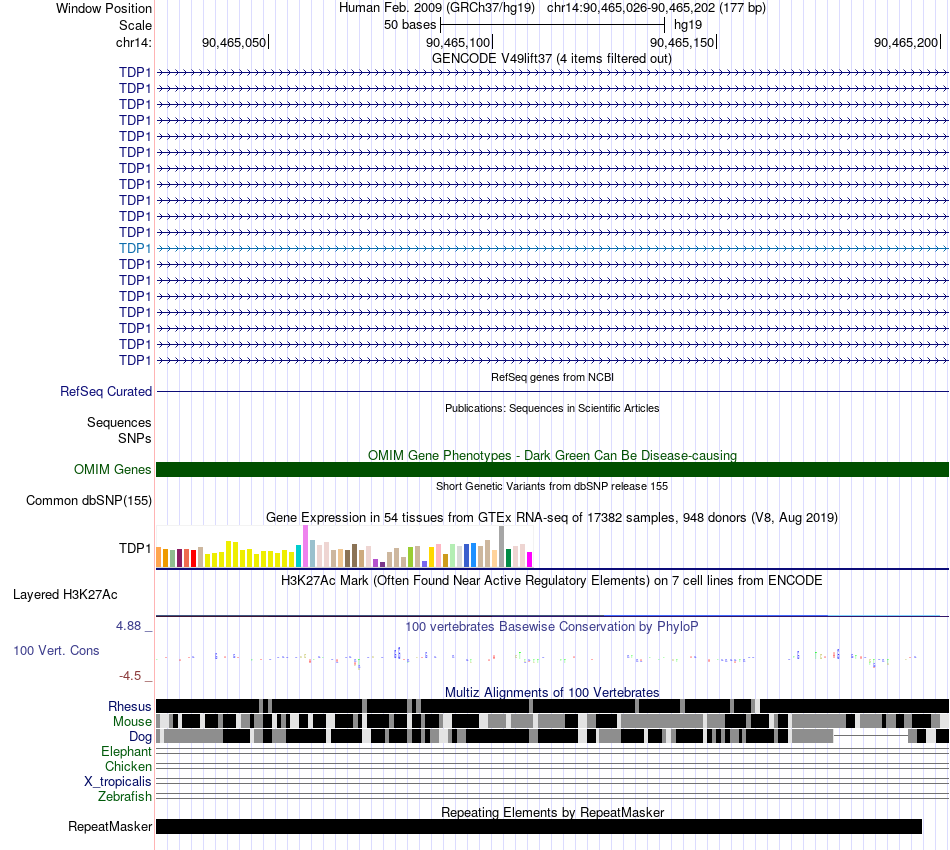Click the Layered H3K27Ac label
Image resolution: width=950 pixels, height=850 pixels.
(65, 594)
